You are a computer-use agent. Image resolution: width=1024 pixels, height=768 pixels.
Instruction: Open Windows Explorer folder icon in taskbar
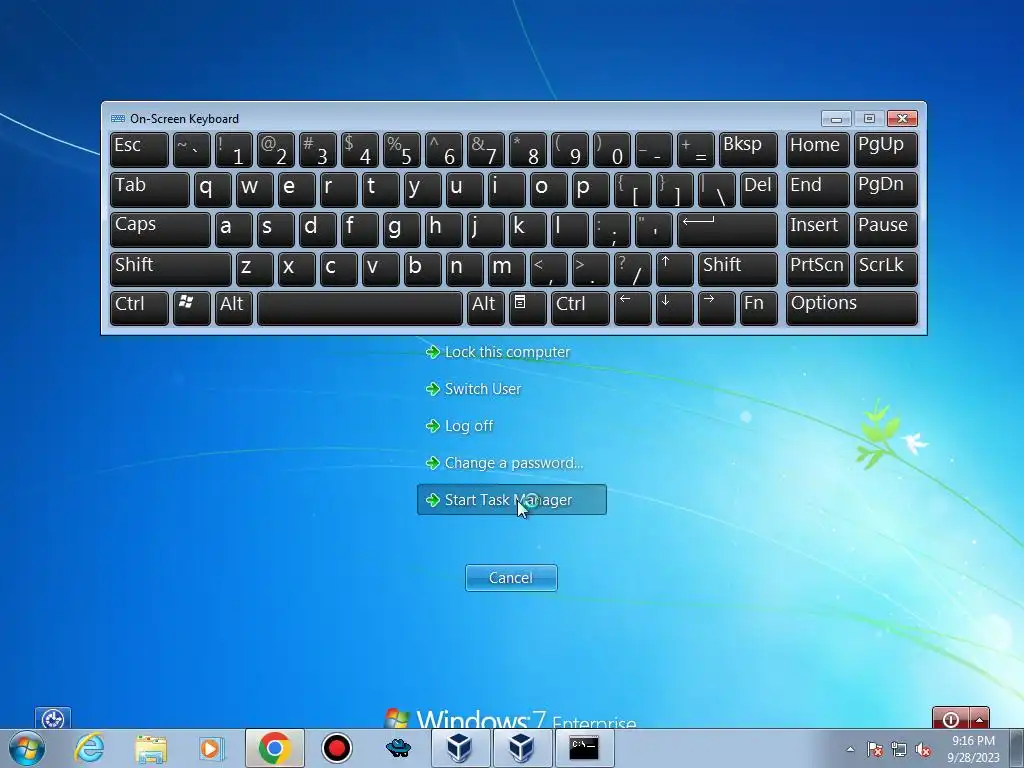(x=151, y=749)
